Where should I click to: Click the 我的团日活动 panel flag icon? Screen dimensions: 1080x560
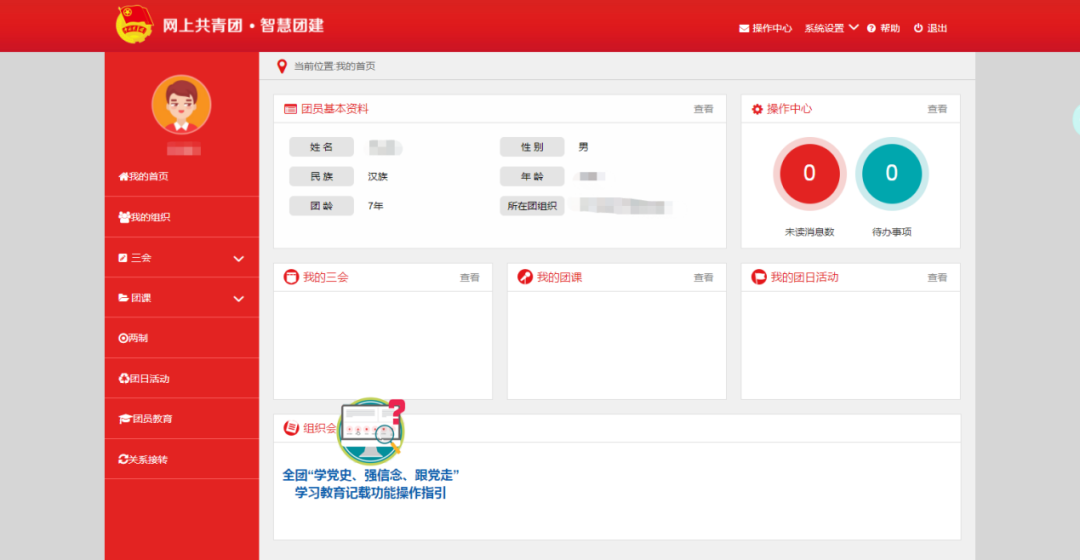pos(758,277)
